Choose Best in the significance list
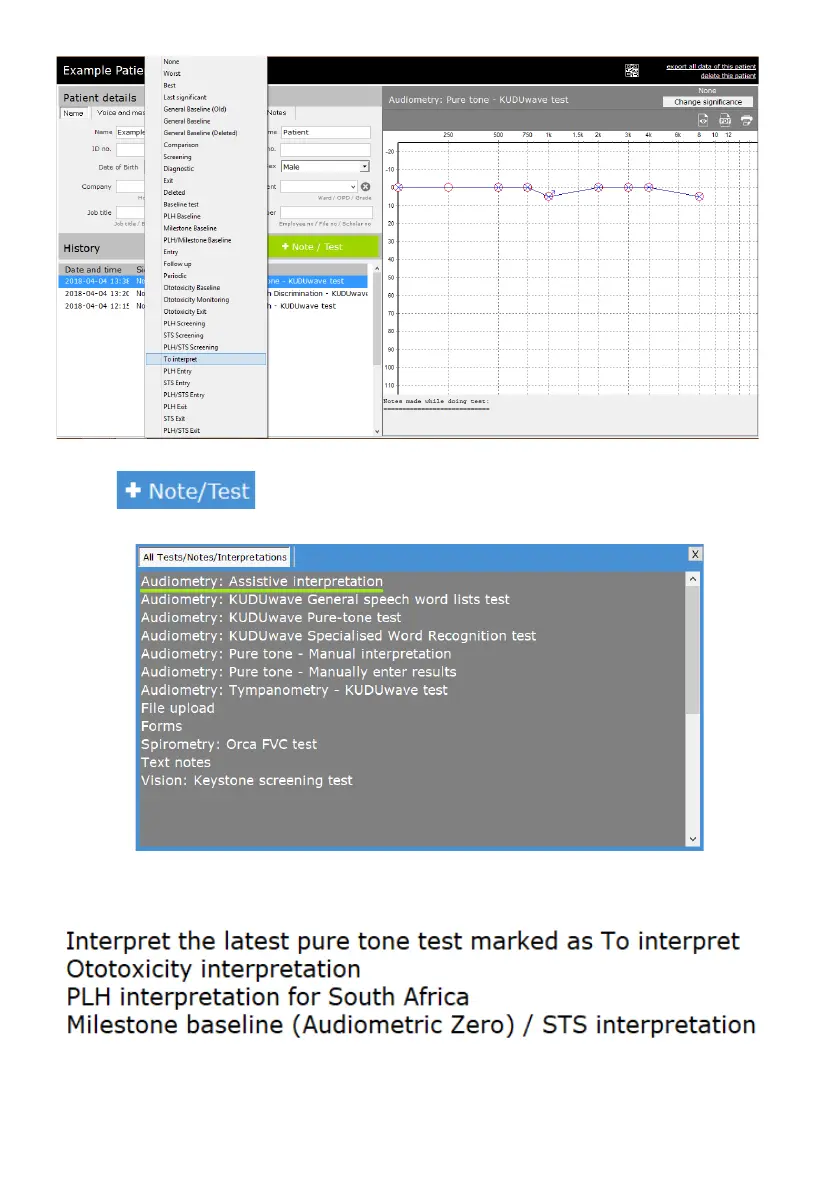Image resolution: width=840 pixels, height=1189 pixels. pos(170,86)
